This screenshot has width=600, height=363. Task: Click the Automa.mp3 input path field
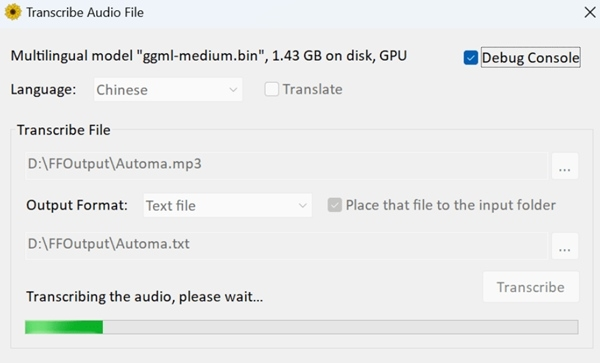click(287, 166)
